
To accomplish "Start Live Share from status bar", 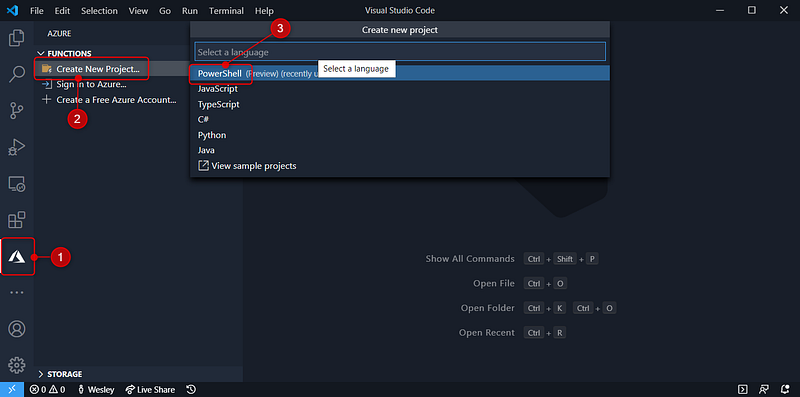I will 150,390.
